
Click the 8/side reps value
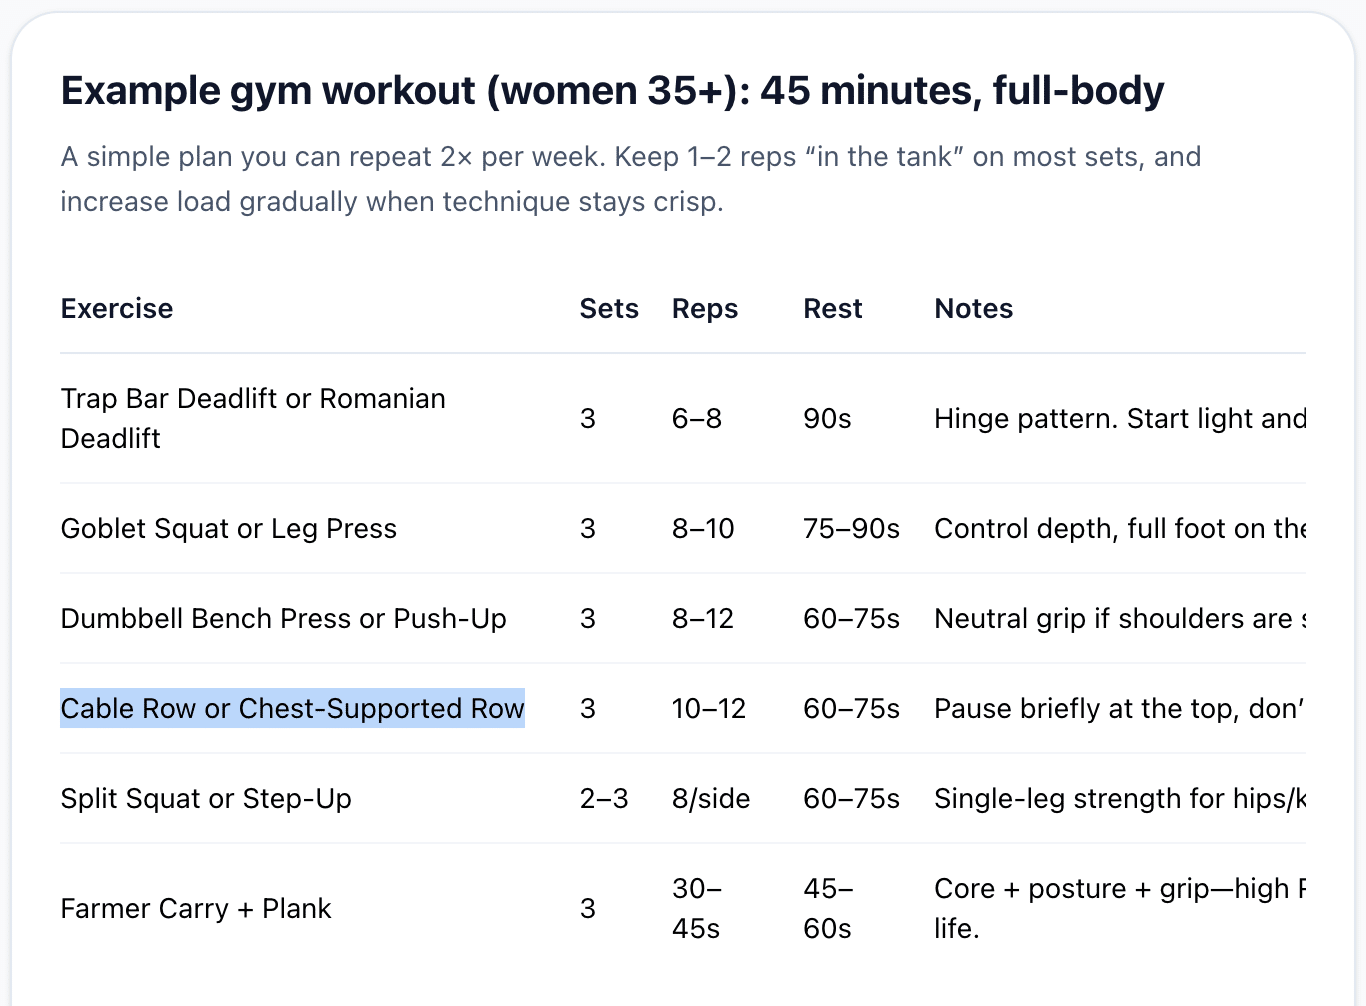pyautogui.click(x=711, y=798)
